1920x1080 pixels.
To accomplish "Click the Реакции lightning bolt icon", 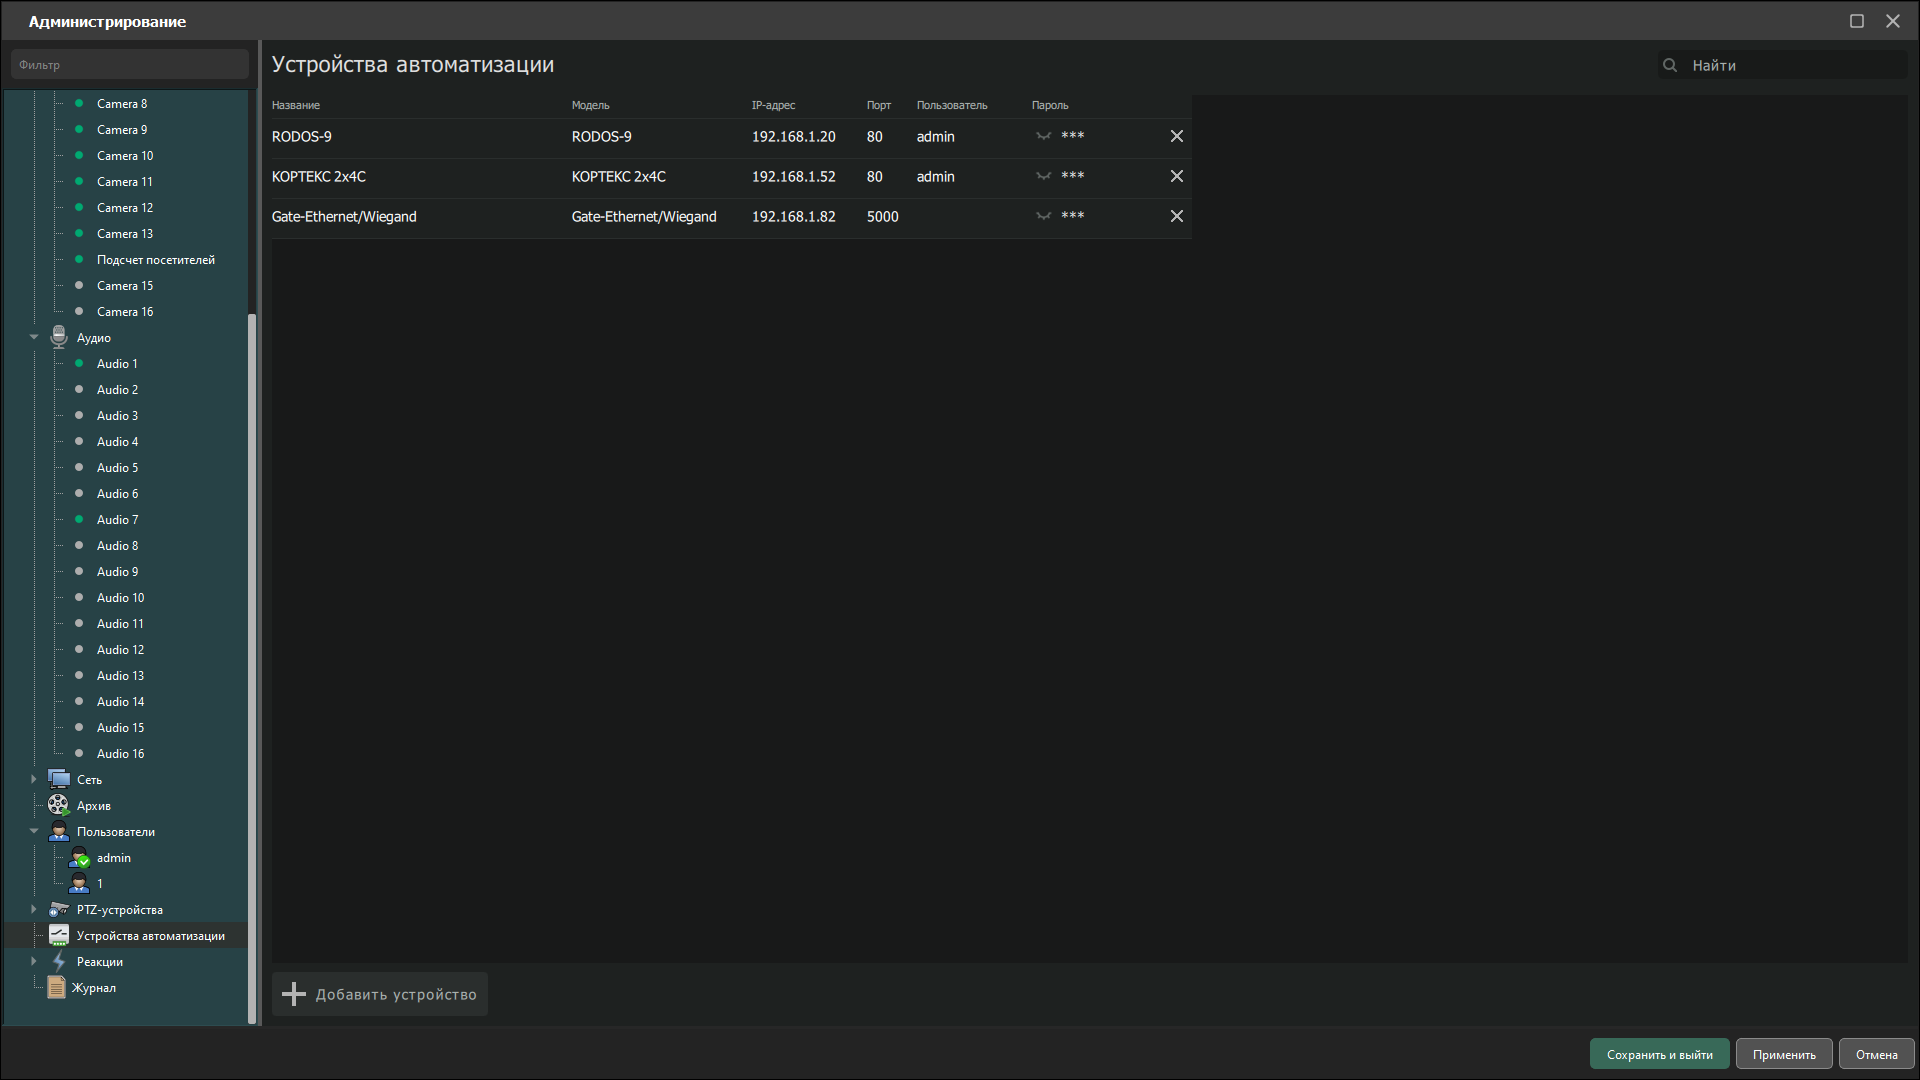I will (59, 962).
